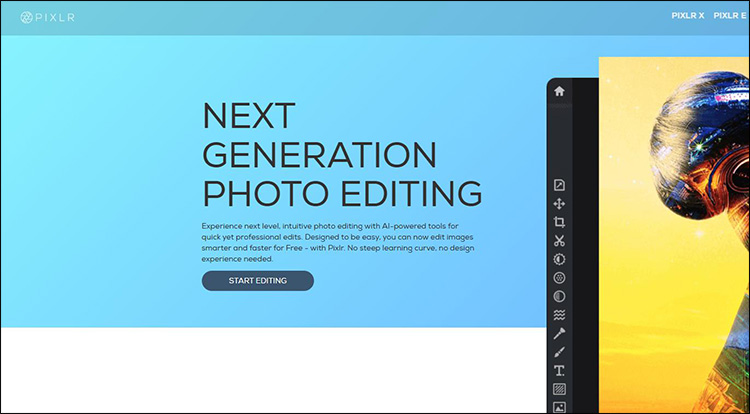Pick the Draw brush tool

pyautogui.click(x=560, y=352)
